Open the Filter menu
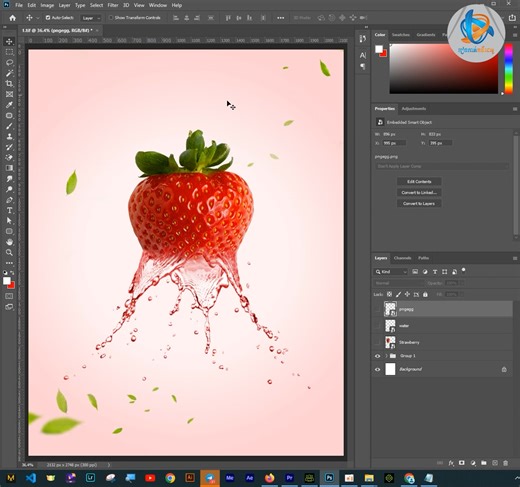This screenshot has height=487, width=520. [113, 5]
